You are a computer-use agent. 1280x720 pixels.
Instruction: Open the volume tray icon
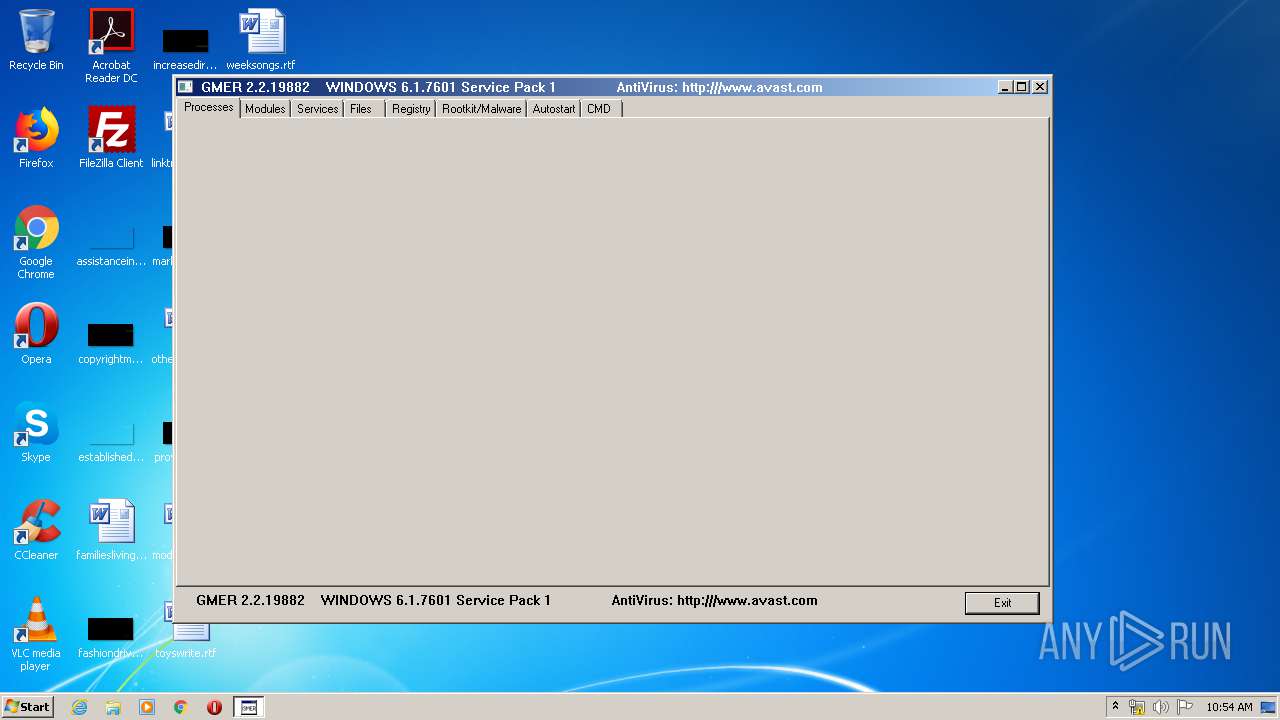point(1160,707)
